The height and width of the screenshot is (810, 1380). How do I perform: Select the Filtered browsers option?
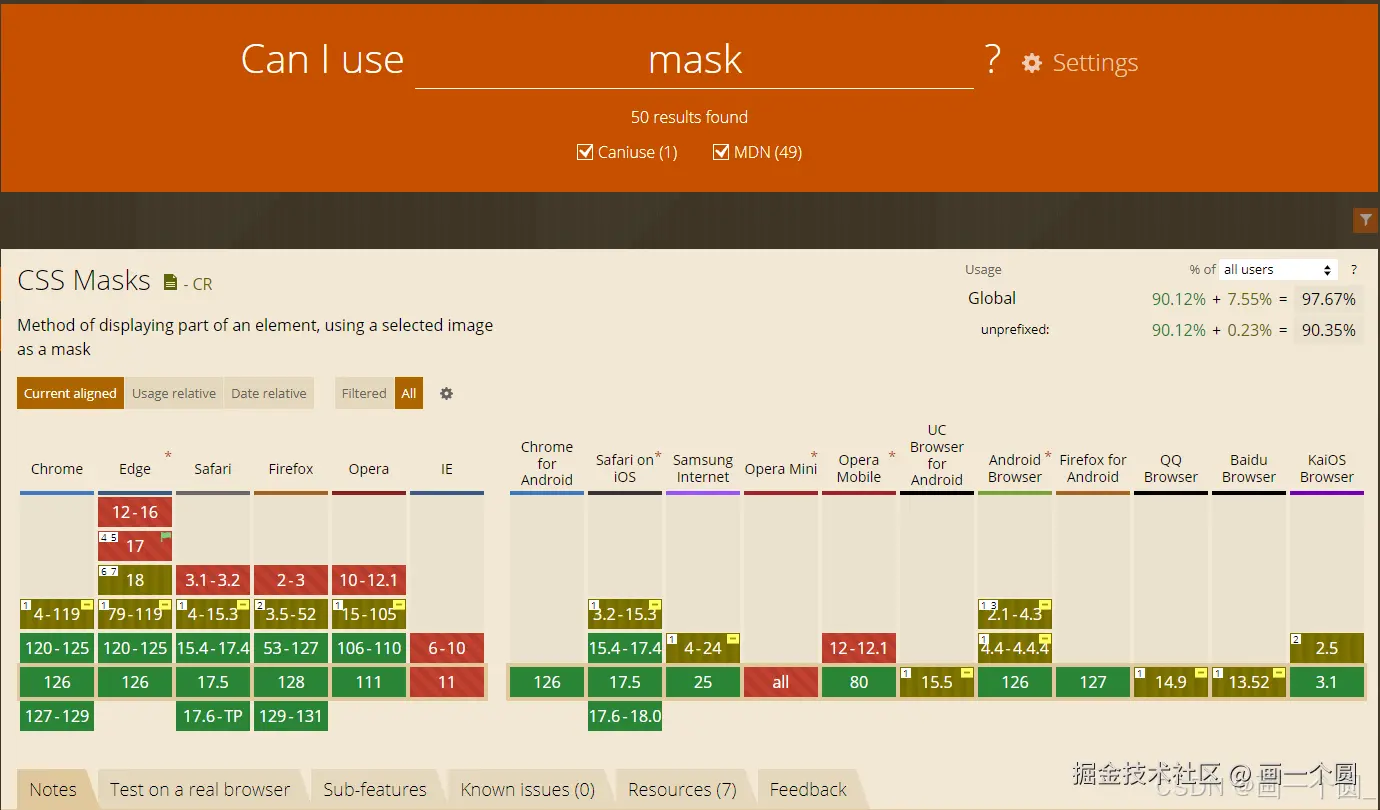click(x=364, y=393)
